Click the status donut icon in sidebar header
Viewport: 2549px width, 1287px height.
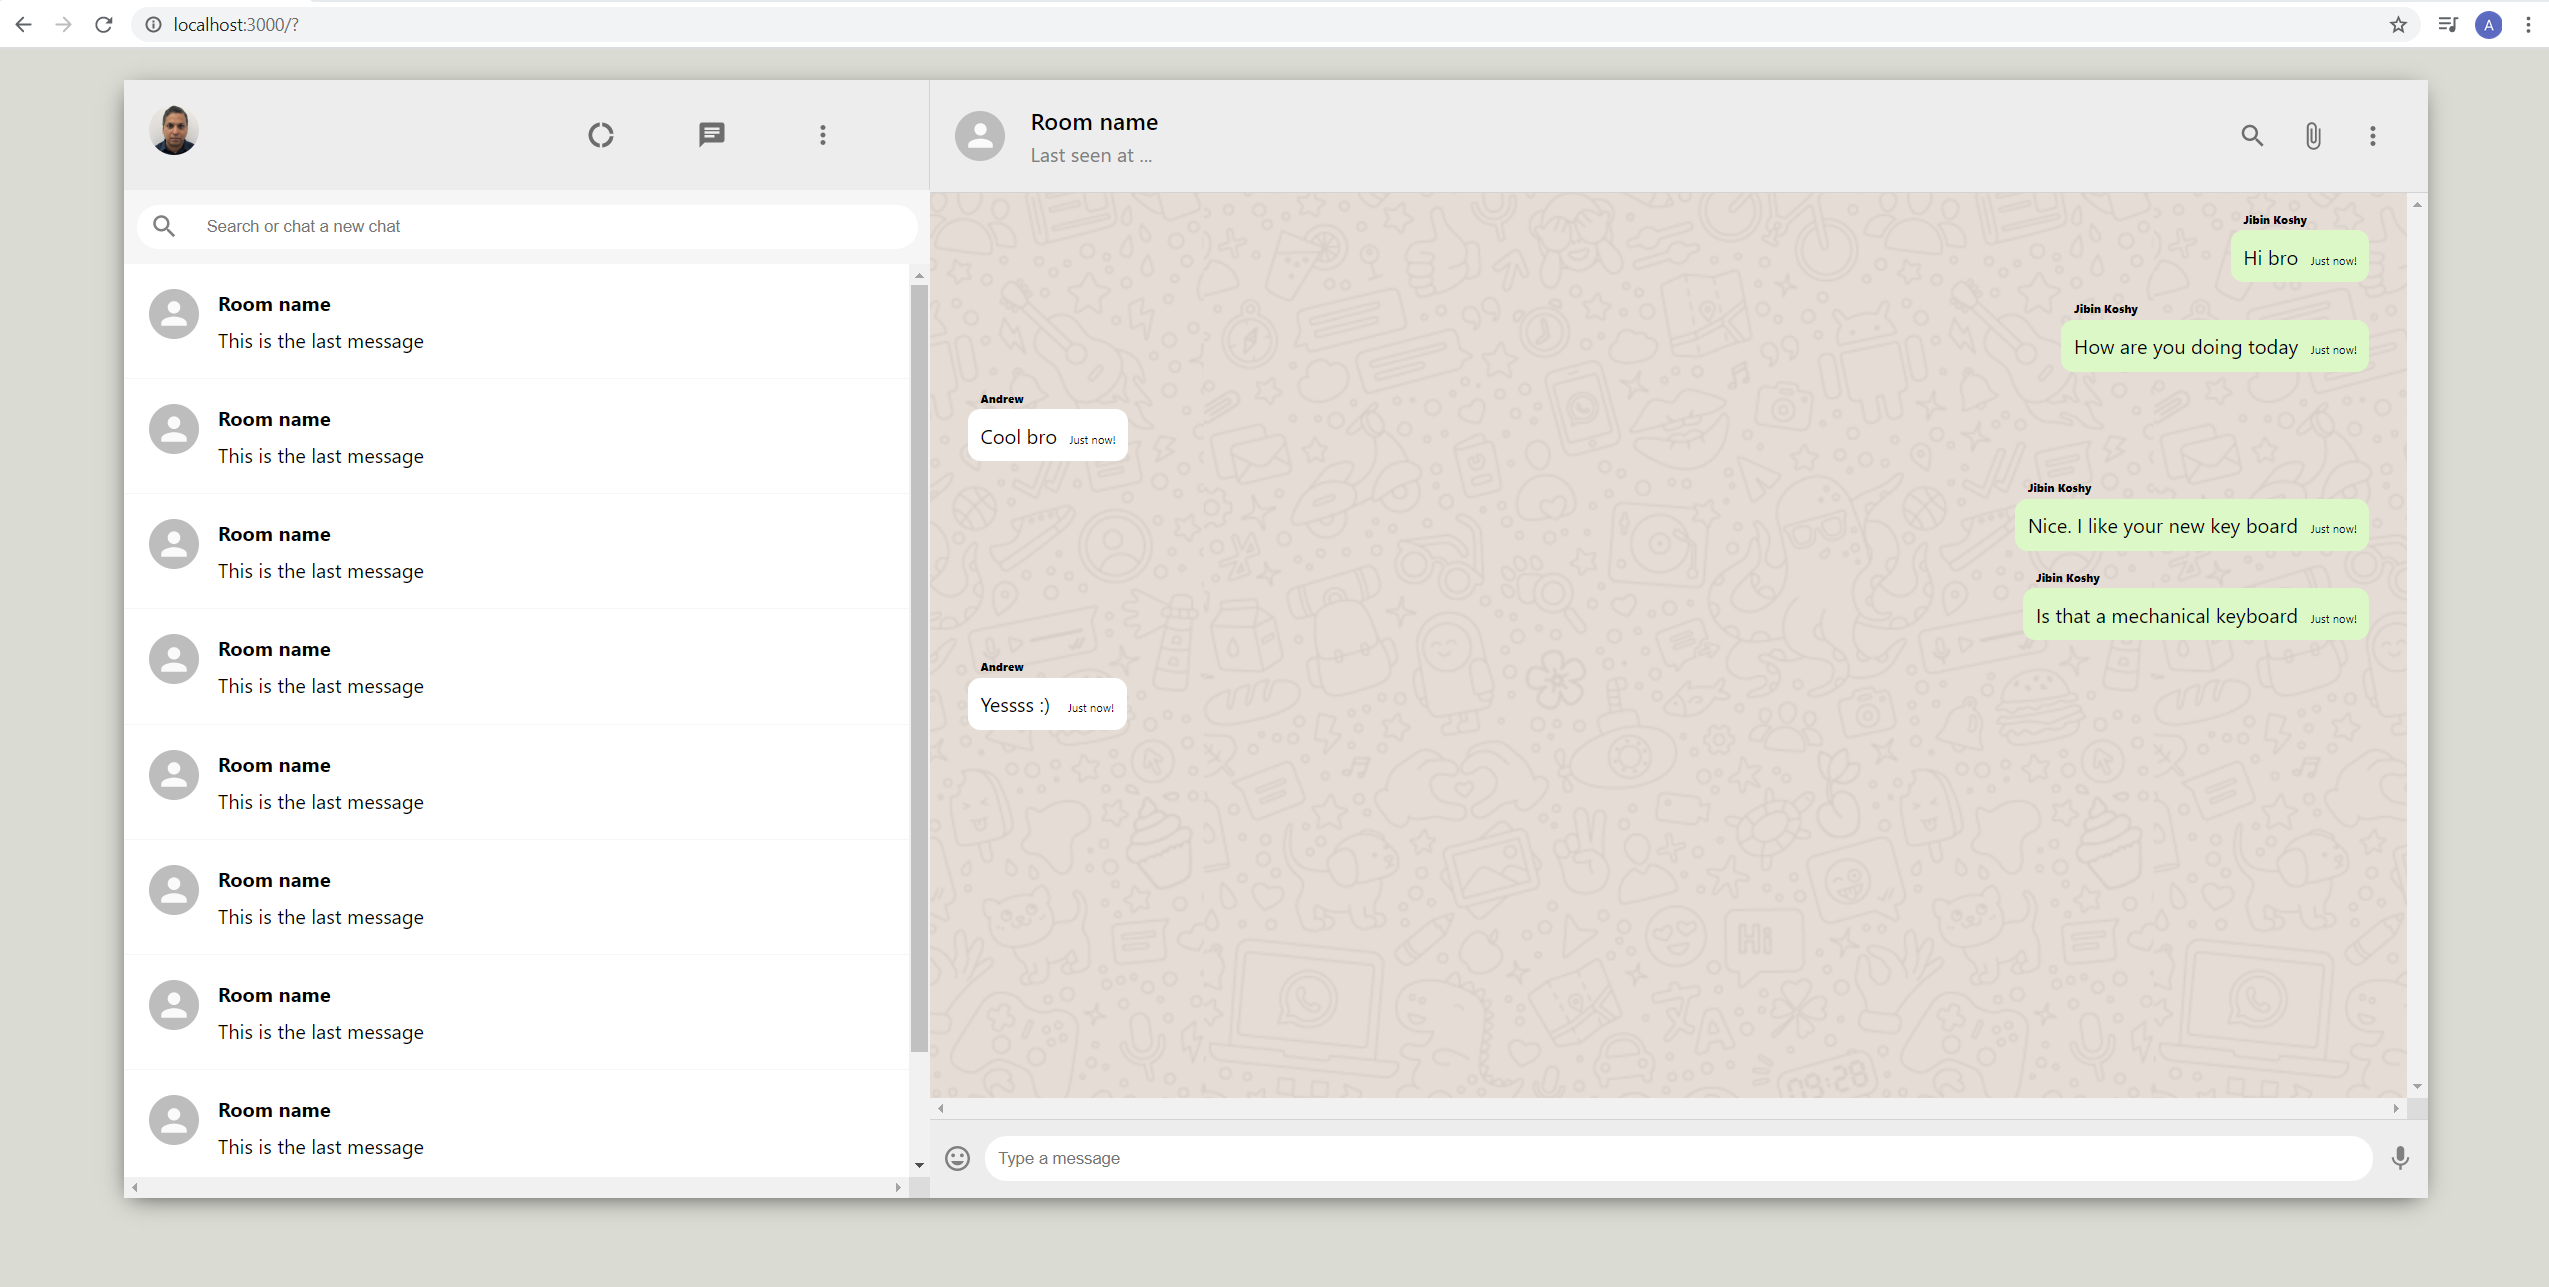click(x=600, y=135)
